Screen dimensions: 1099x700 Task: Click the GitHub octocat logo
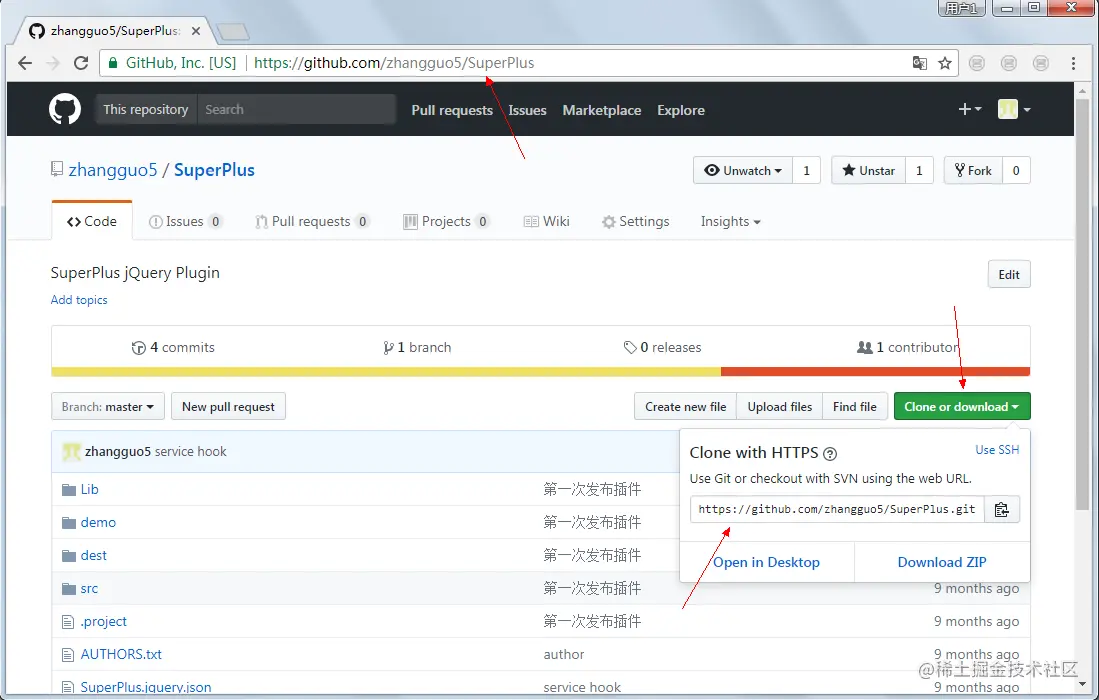click(64, 110)
